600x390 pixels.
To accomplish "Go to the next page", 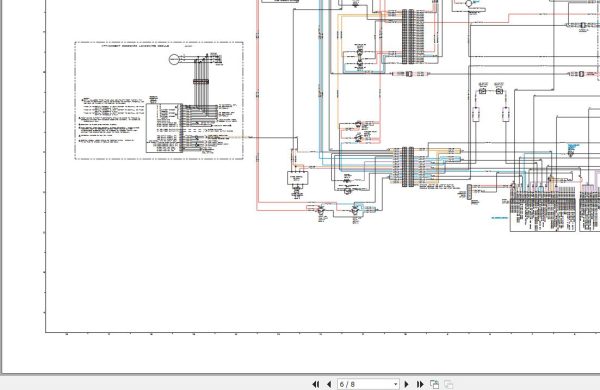I will 407,384.
